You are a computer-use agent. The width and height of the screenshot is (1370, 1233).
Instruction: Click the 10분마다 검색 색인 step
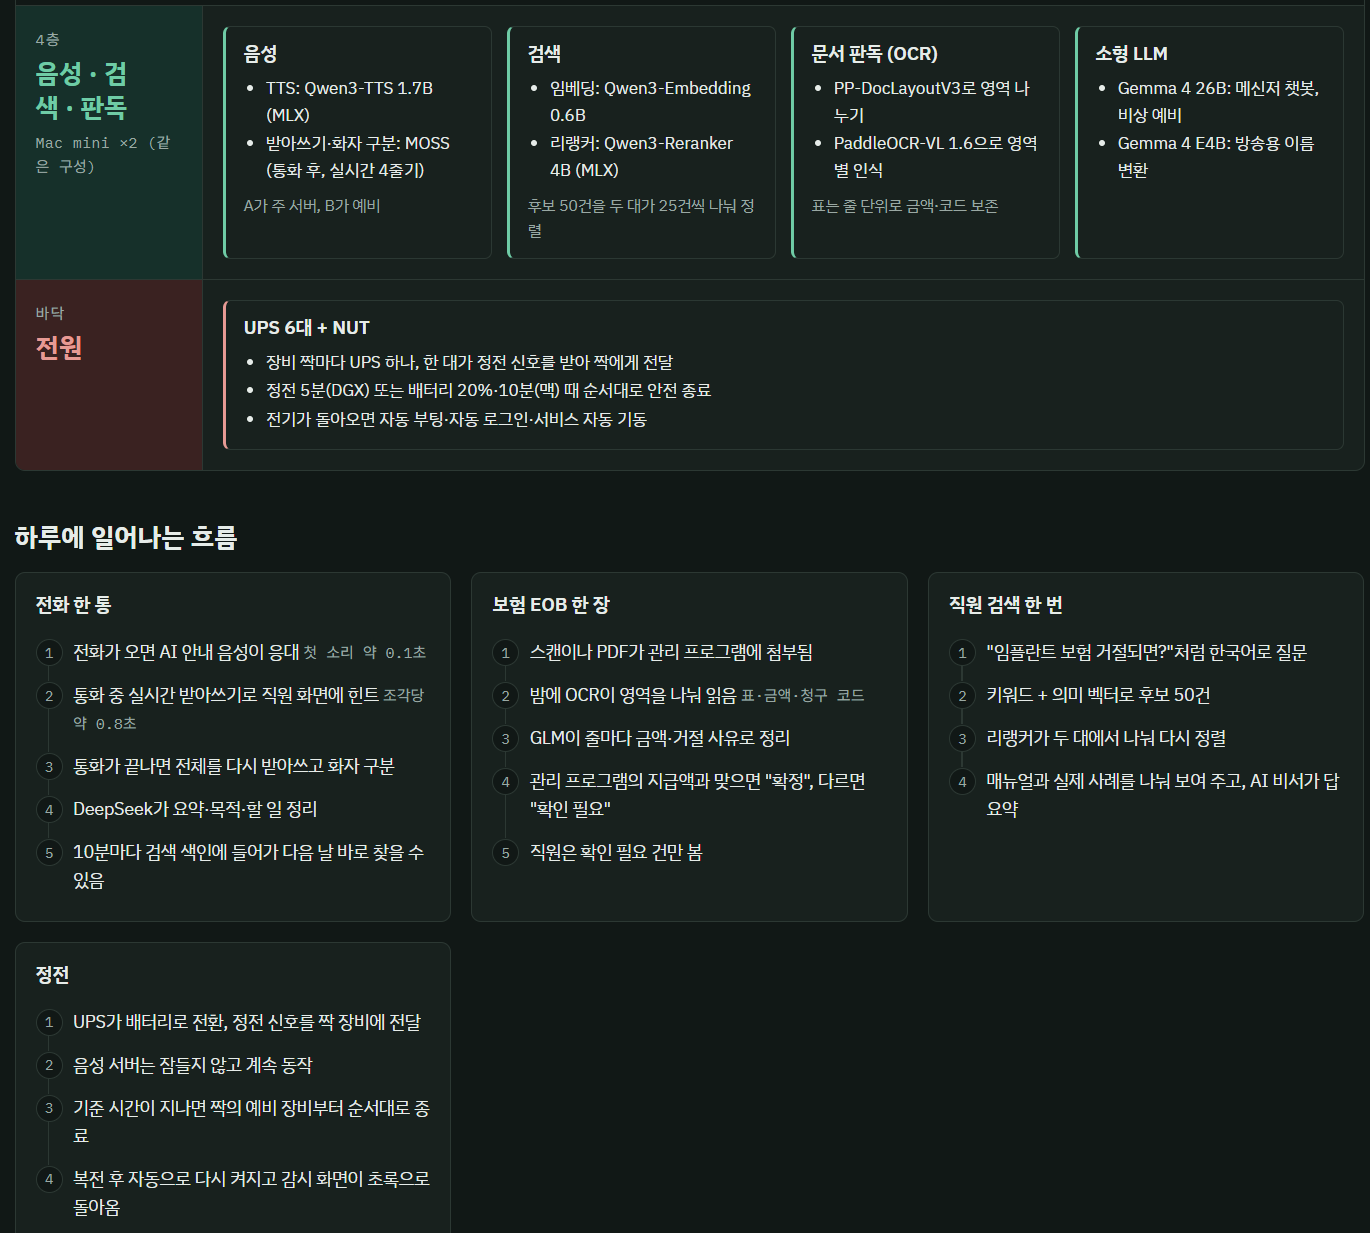(x=248, y=866)
